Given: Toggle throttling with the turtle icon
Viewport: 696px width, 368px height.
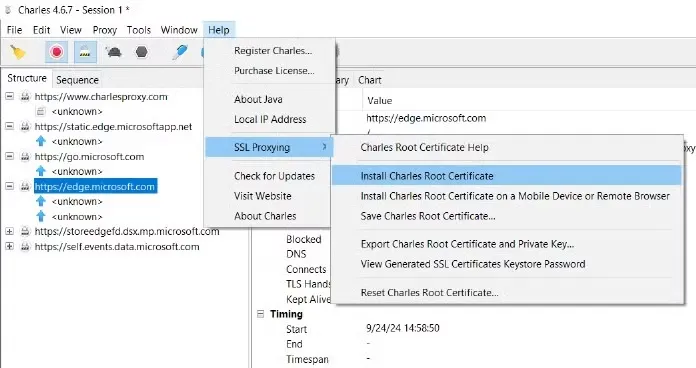Looking at the screenshot, I should point(114,52).
